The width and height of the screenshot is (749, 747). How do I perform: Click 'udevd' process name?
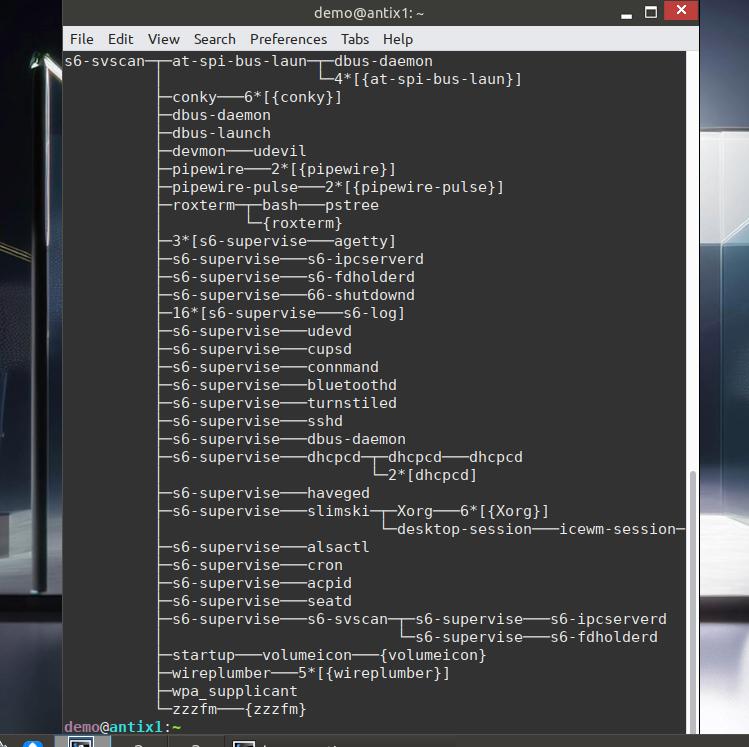(x=329, y=331)
